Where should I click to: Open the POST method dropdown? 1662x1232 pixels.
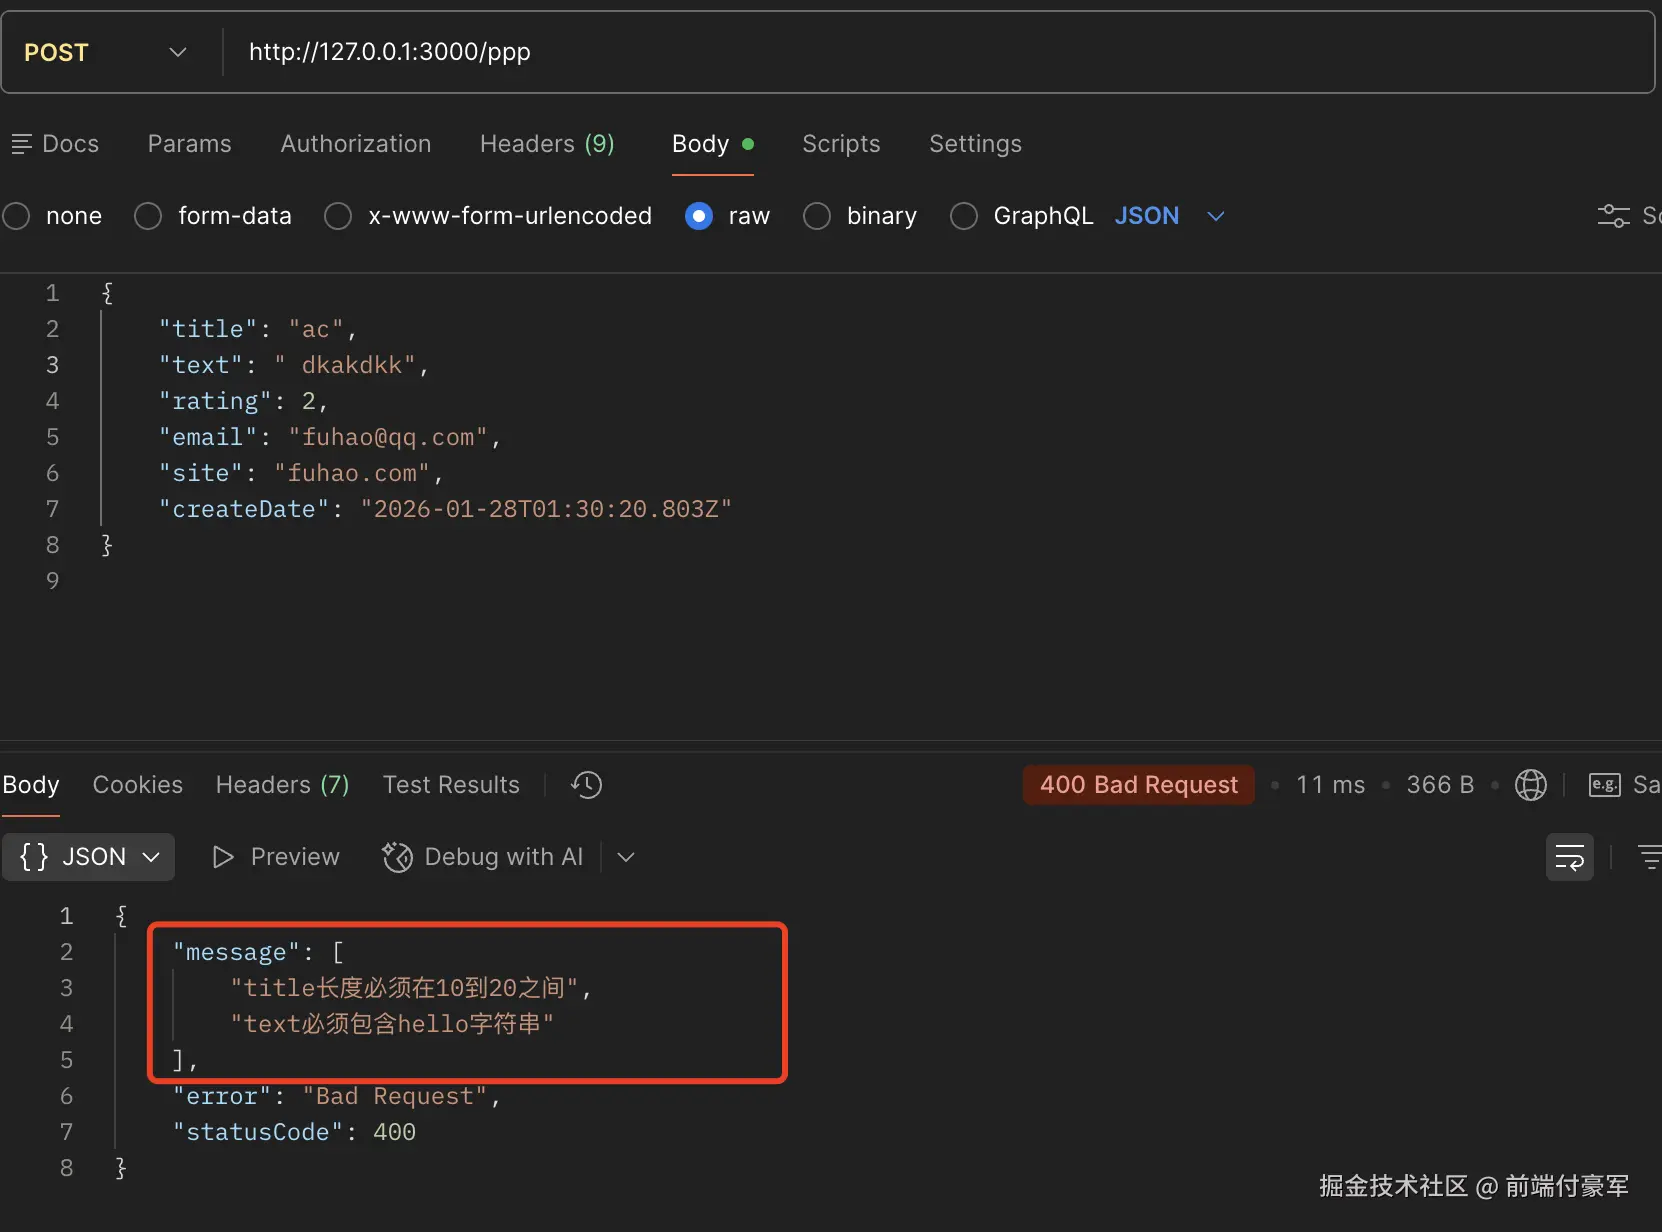[x=106, y=52]
